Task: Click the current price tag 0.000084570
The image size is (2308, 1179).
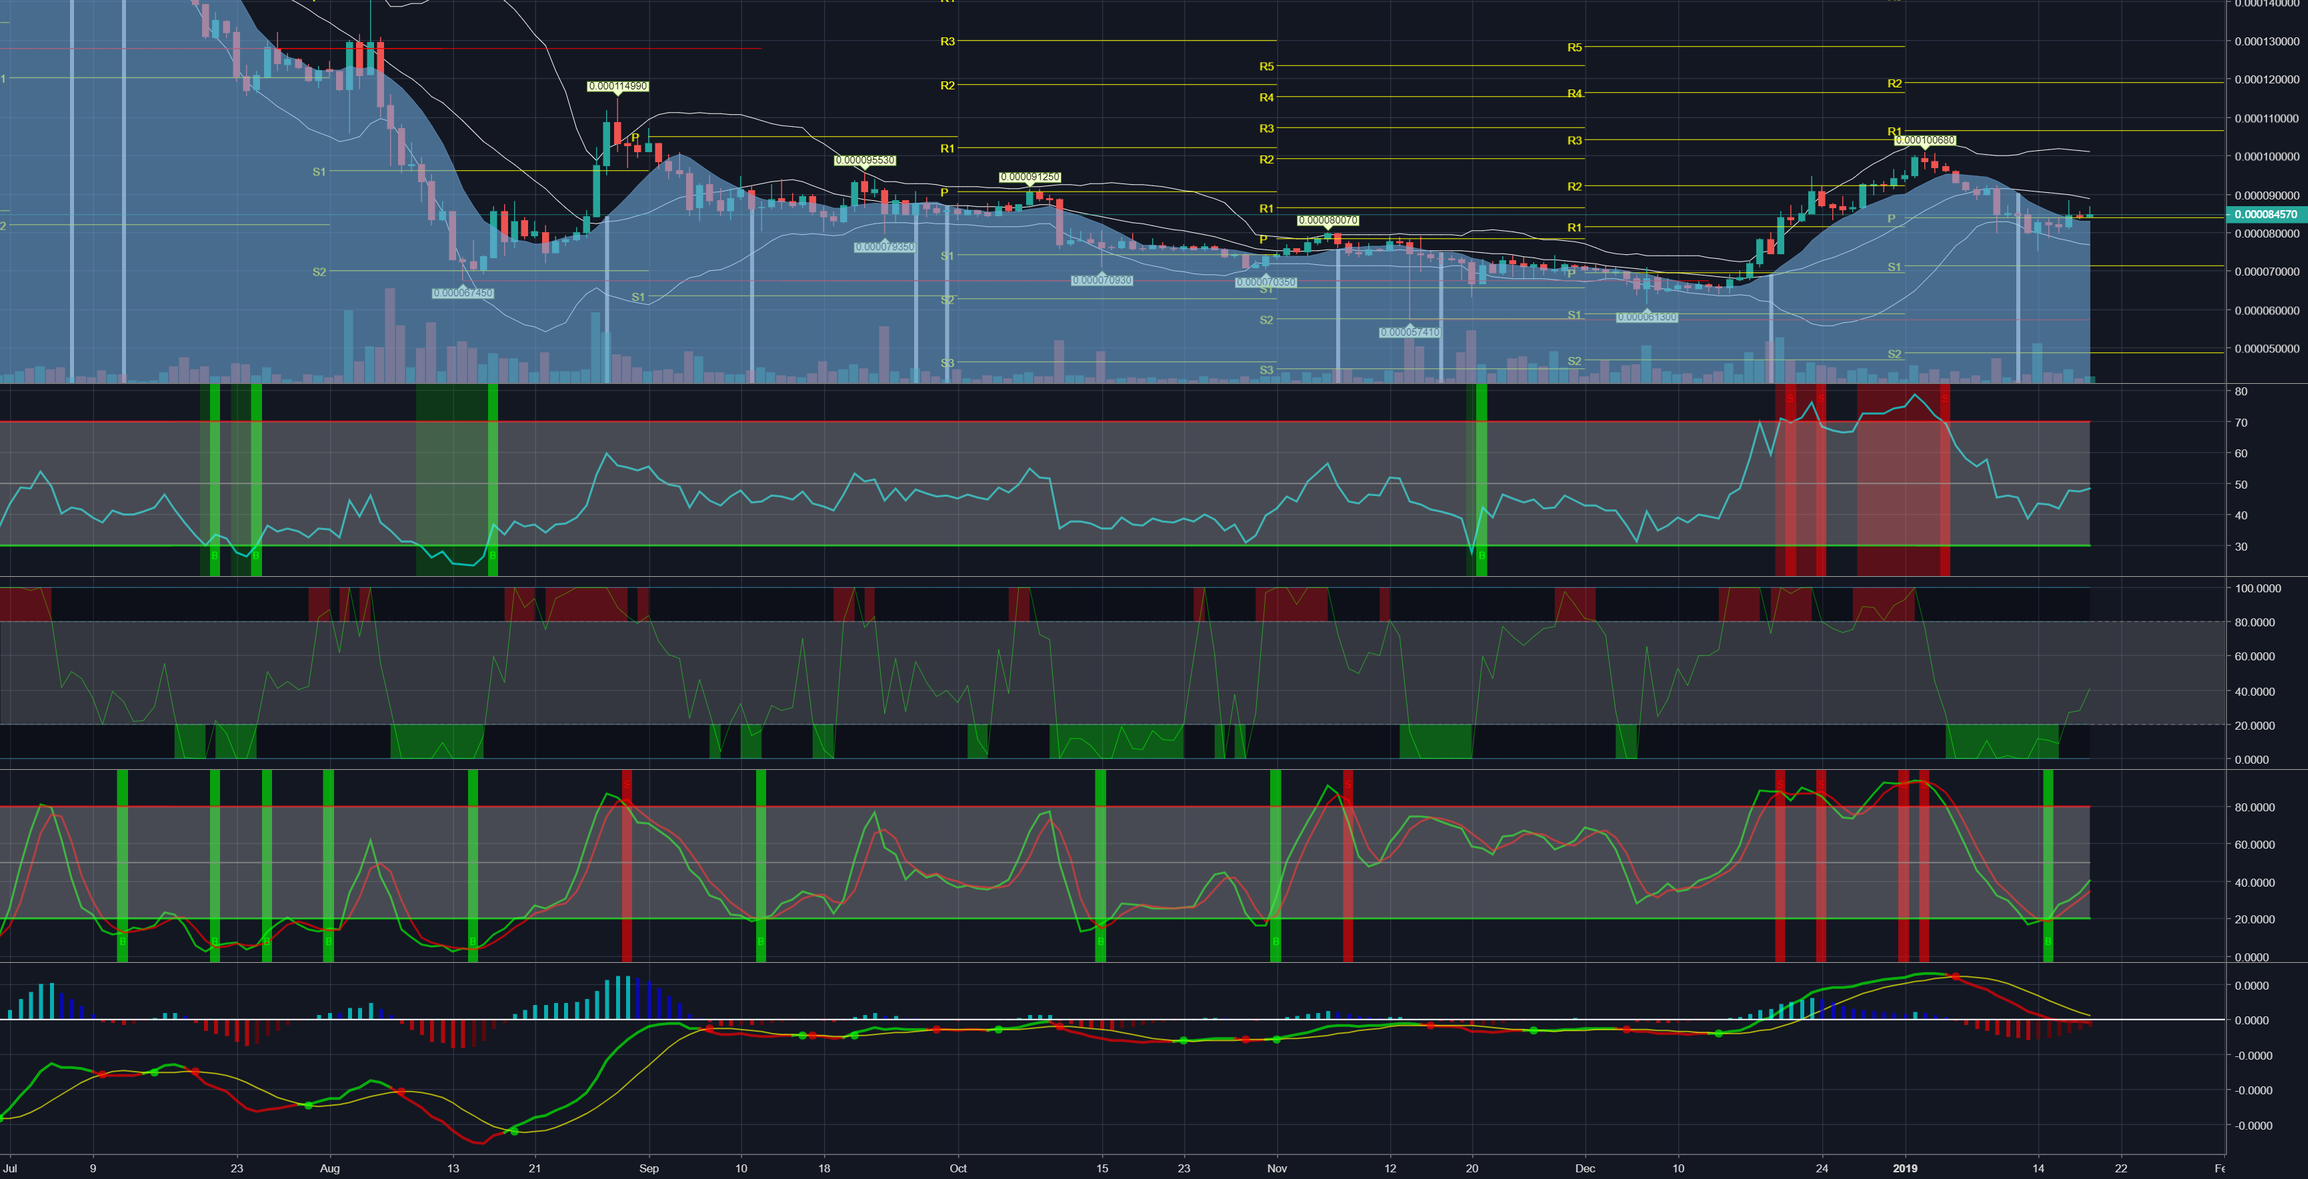Action: (x=2265, y=215)
